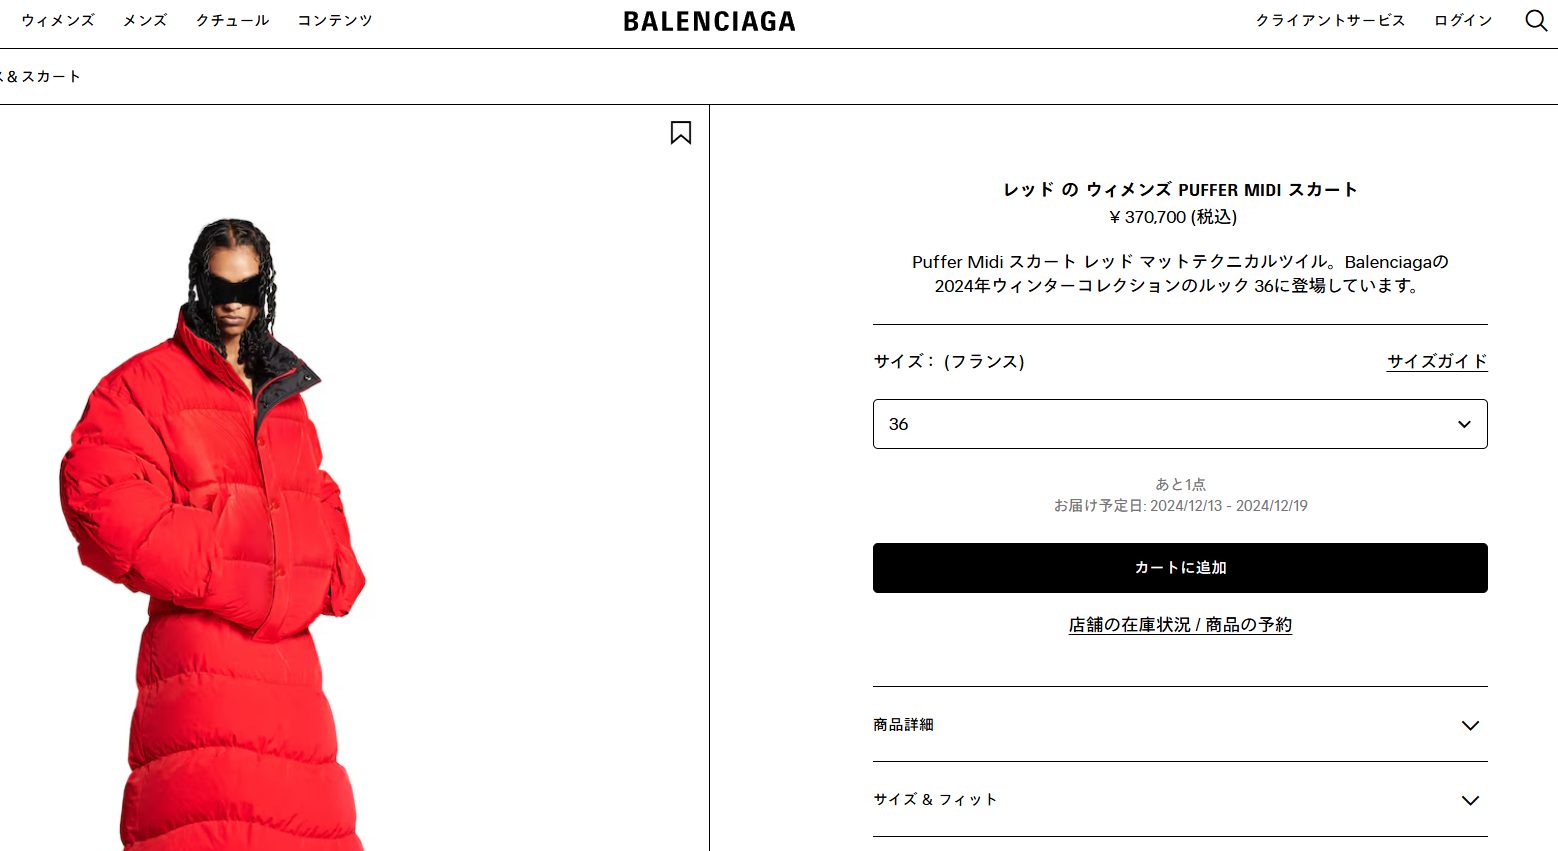
Task: Click the ログイン link
Action: pyautogui.click(x=1463, y=20)
